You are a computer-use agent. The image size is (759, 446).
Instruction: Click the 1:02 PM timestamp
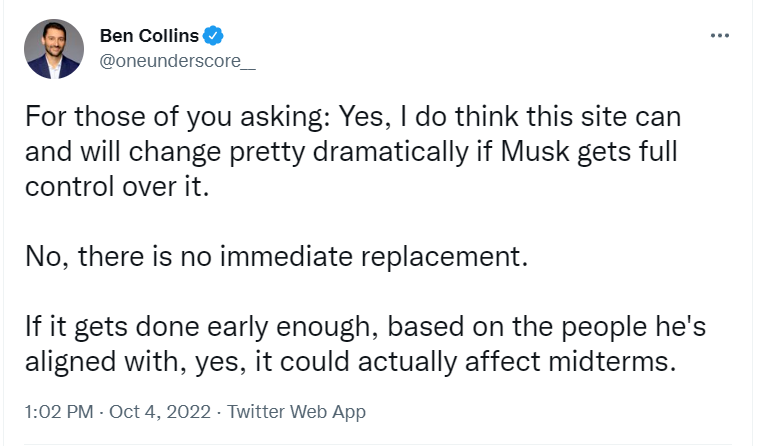click(x=57, y=412)
